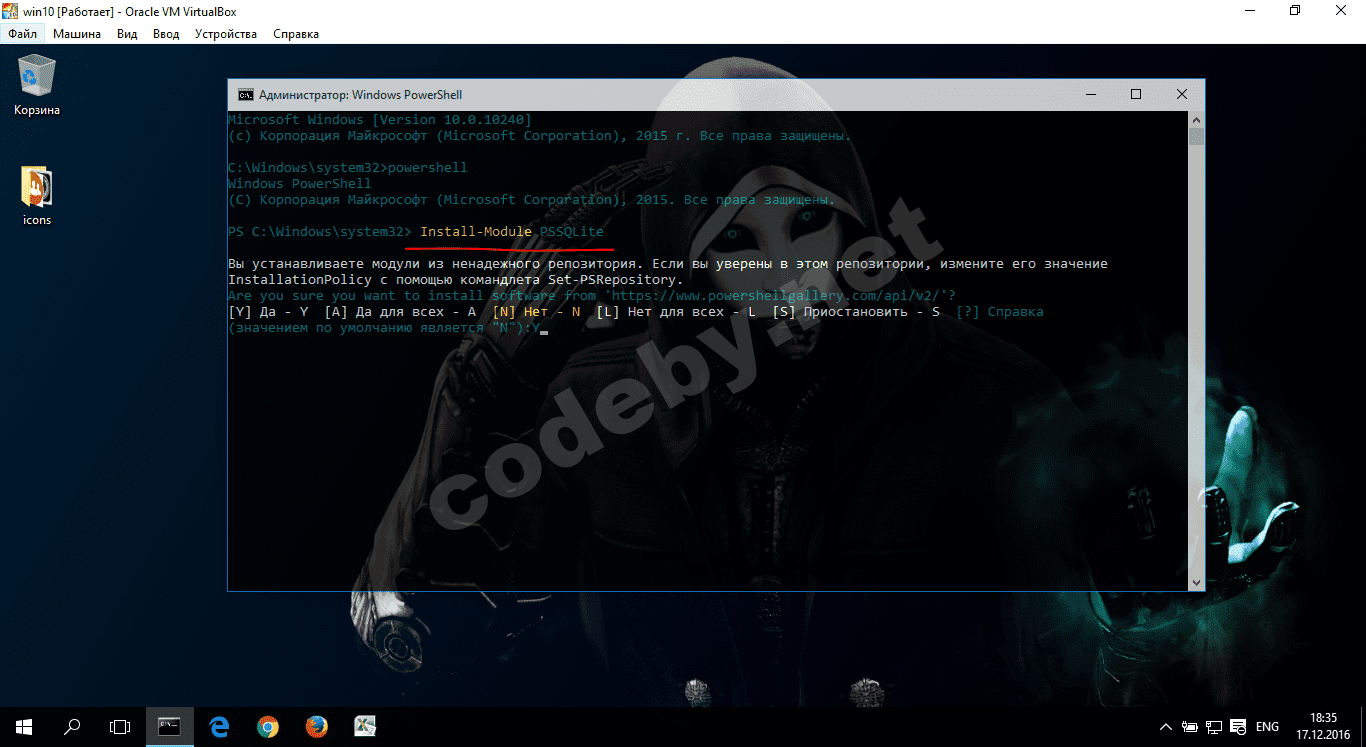
Task: Click the '[S] Приостановить - S' option
Action: click(x=856, y=312)
